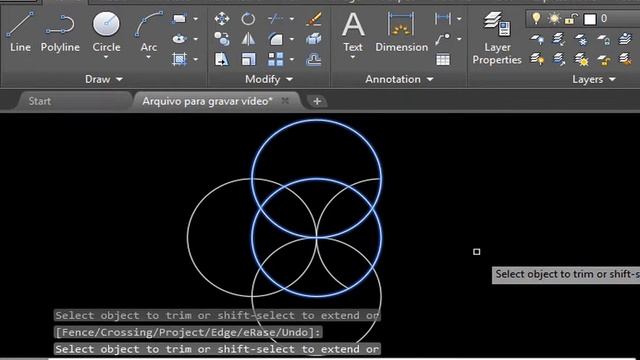The image size is (640, 360).
Task: Click the layer 0 name in dropdown
Action: [604, 18]
